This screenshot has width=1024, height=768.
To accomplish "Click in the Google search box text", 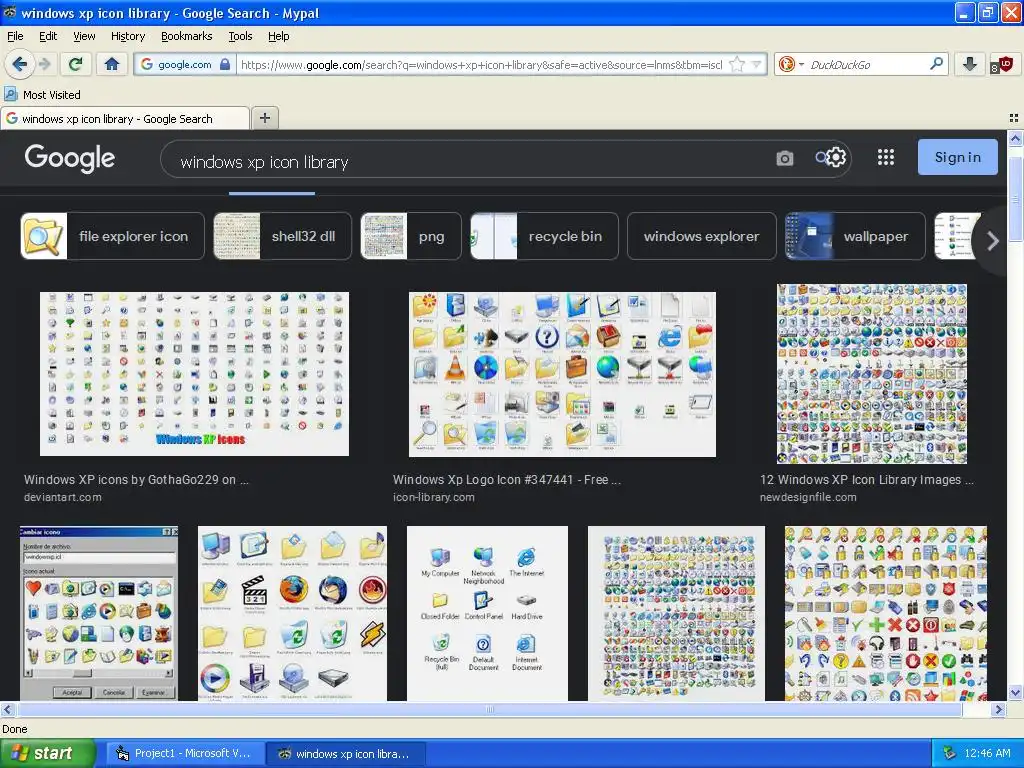I will tap(264, 162).
